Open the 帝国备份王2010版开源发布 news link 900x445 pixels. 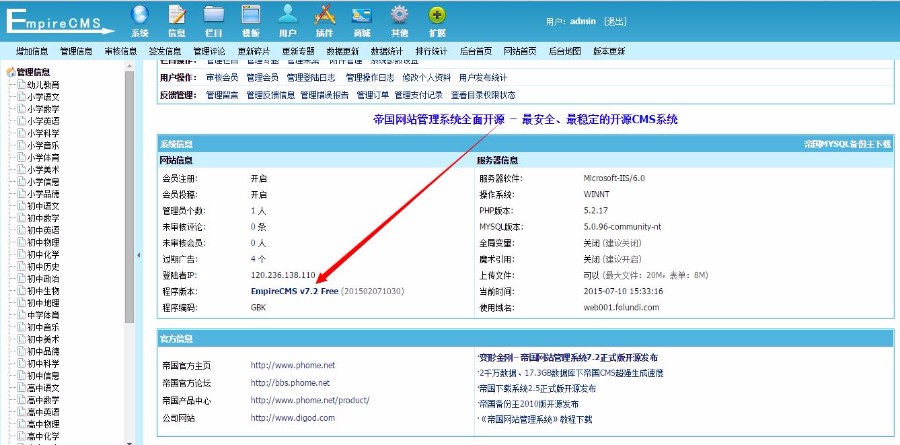click(x=529, y=404)
